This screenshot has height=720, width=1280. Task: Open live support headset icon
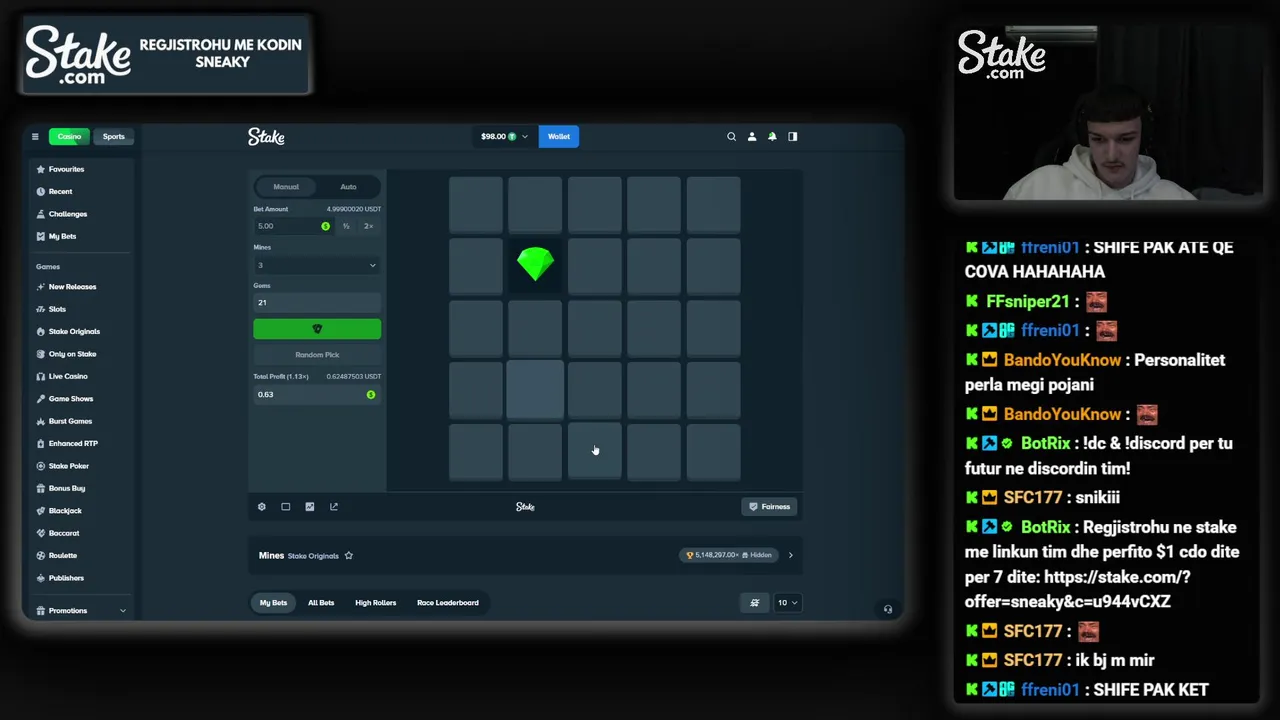pos(888,609)
